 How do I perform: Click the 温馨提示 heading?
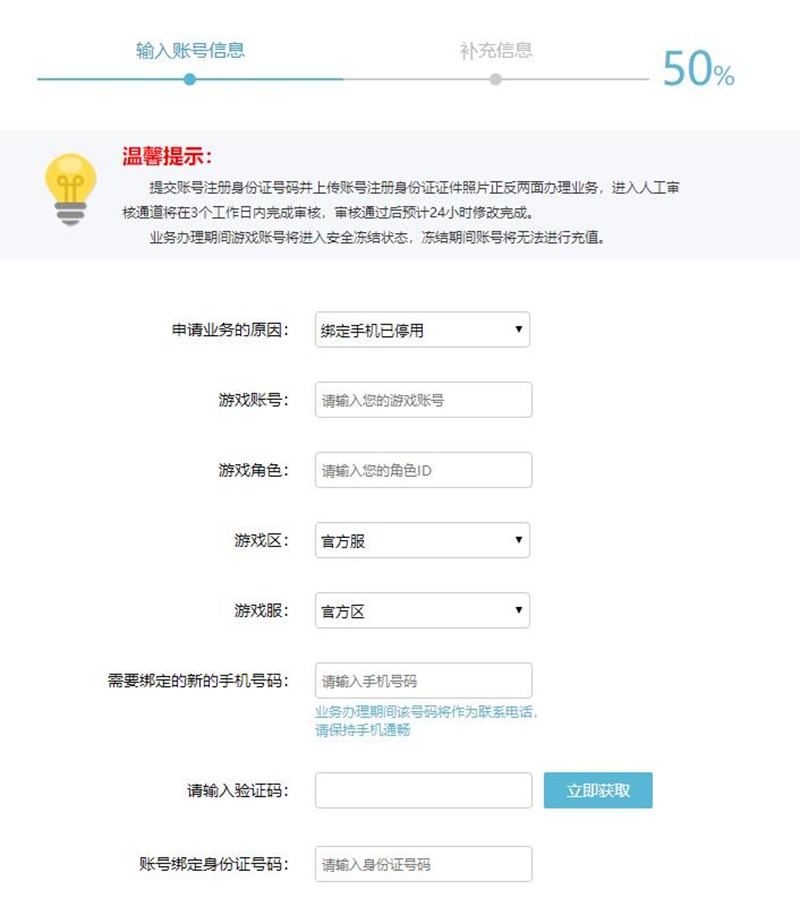click(x=167, y=157)
